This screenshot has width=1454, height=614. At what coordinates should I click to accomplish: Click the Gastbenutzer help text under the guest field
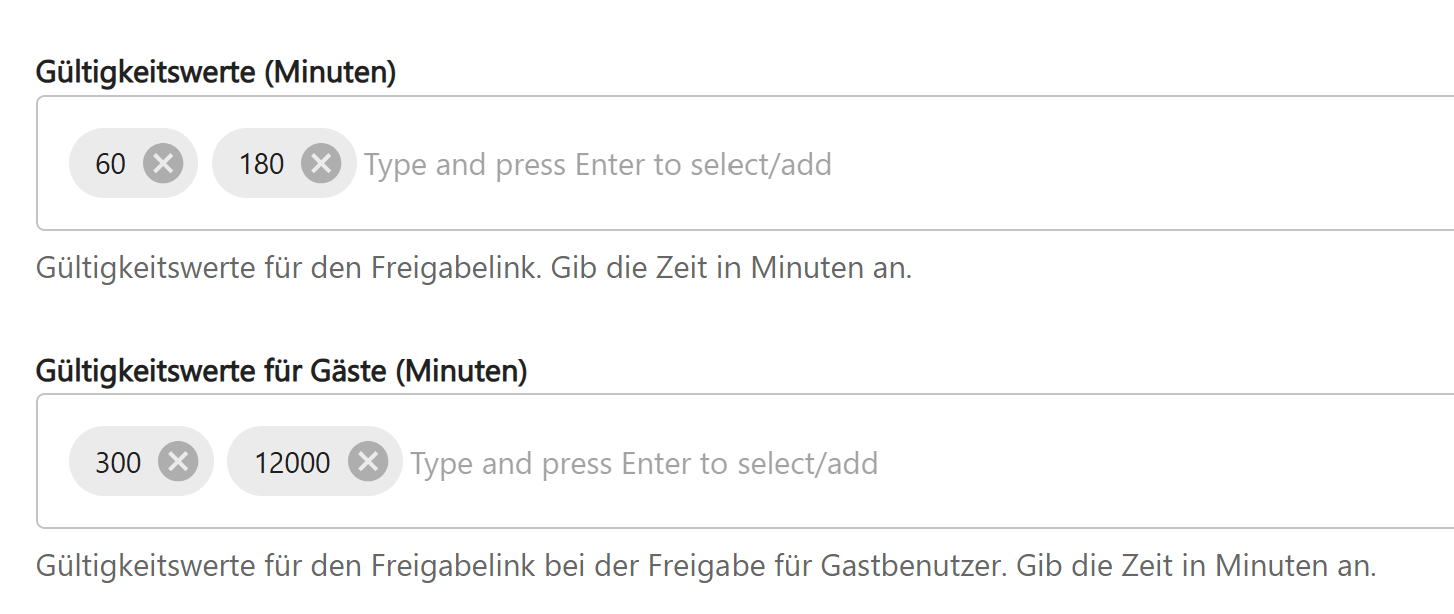point(705,566)
